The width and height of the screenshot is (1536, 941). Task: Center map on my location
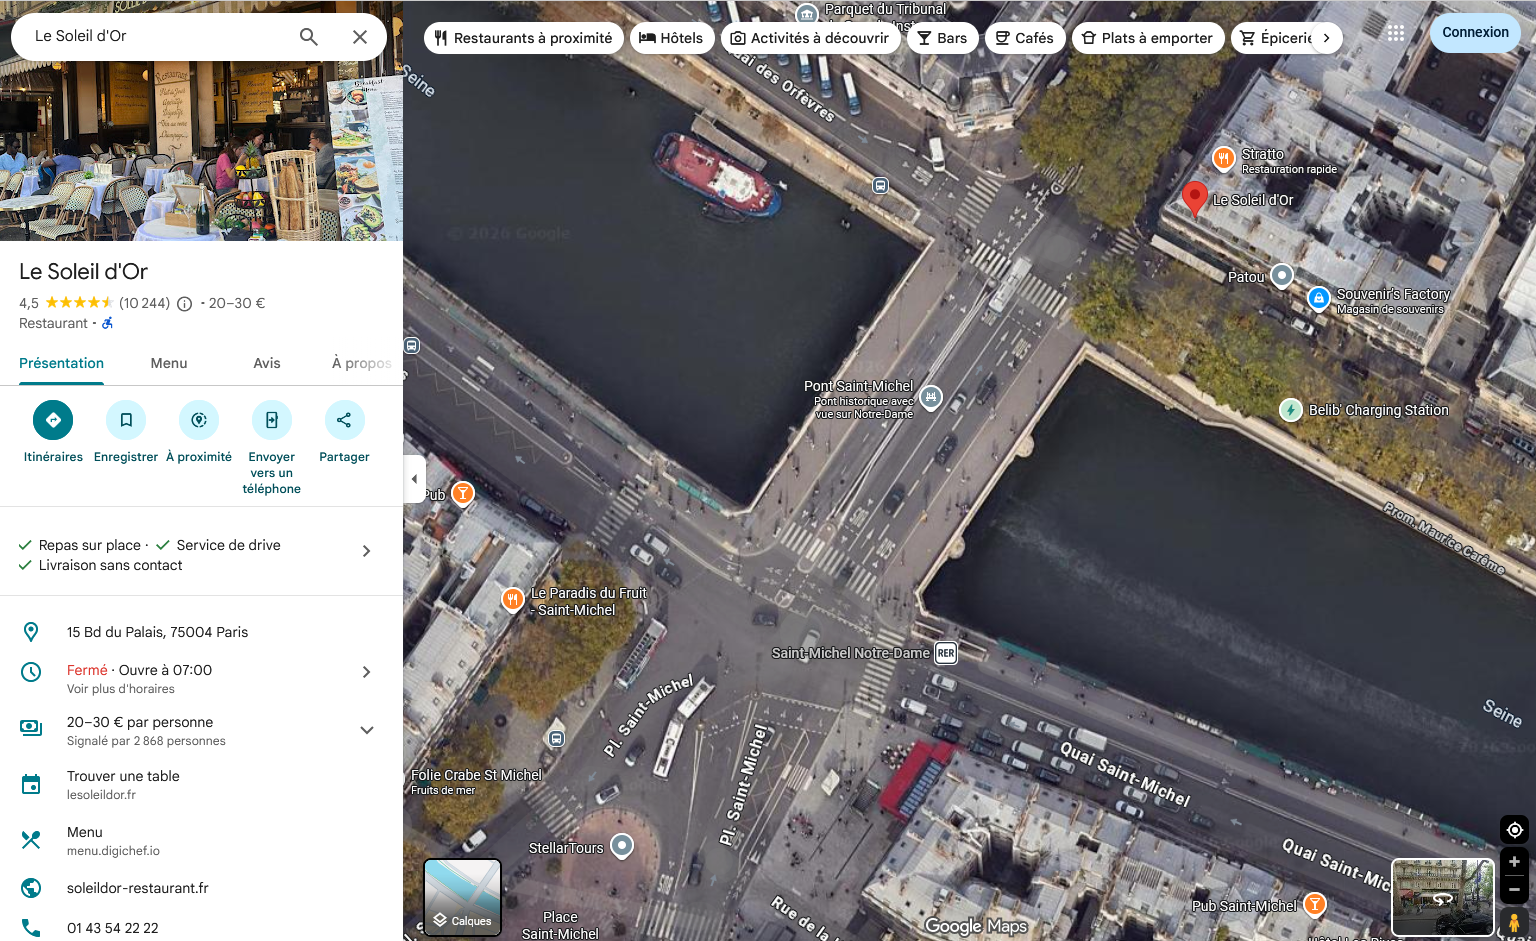point(1514,830)
